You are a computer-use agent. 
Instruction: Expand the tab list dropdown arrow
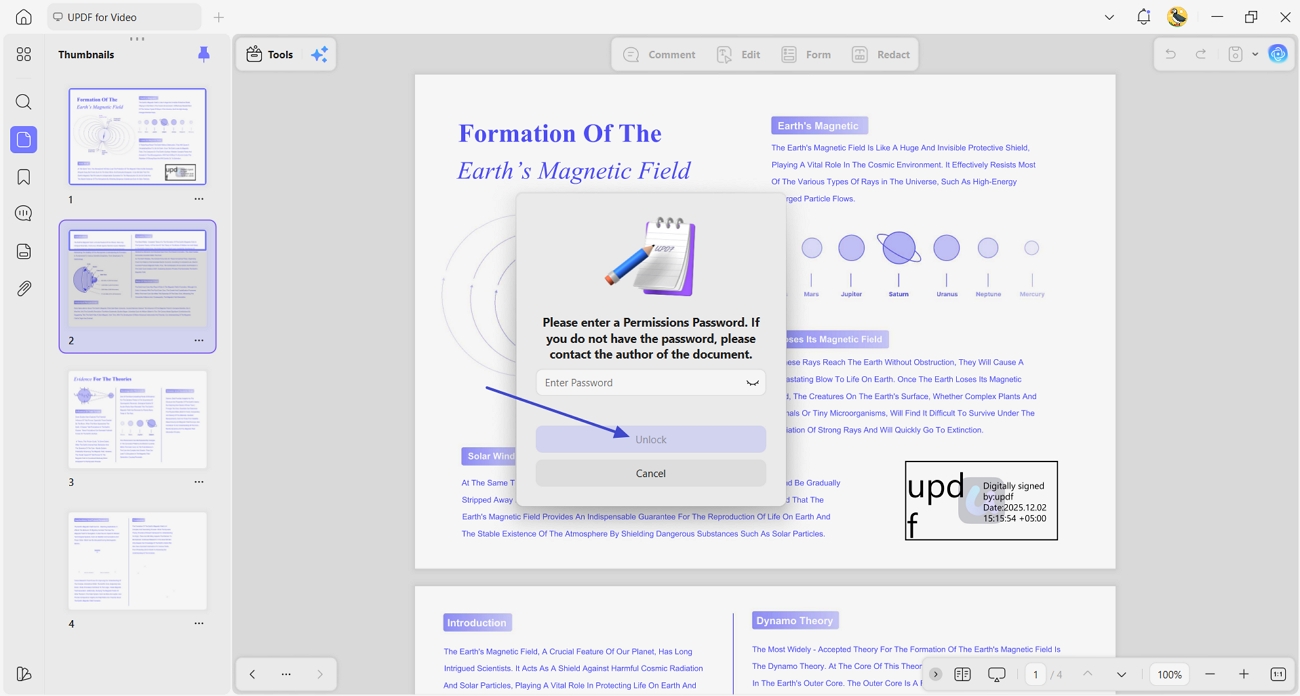tap(1109, 17)
